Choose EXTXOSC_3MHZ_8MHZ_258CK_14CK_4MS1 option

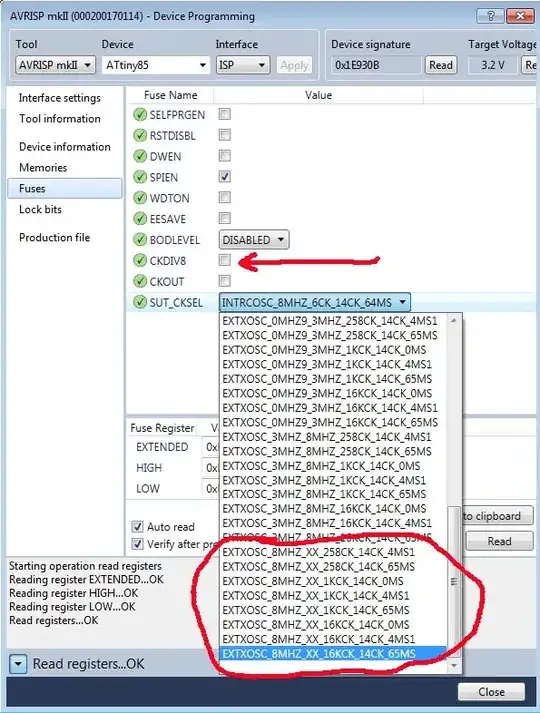333,437
